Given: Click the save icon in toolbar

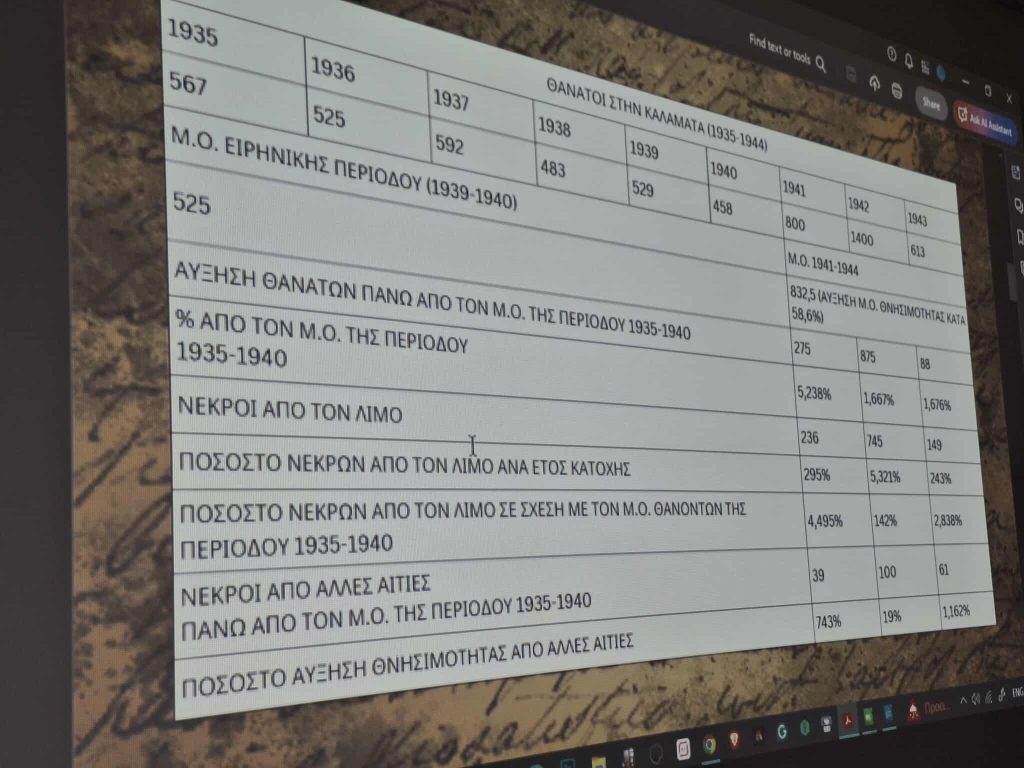Looking at the screenshot, I should pyautogui.click(x=850, y=76).
